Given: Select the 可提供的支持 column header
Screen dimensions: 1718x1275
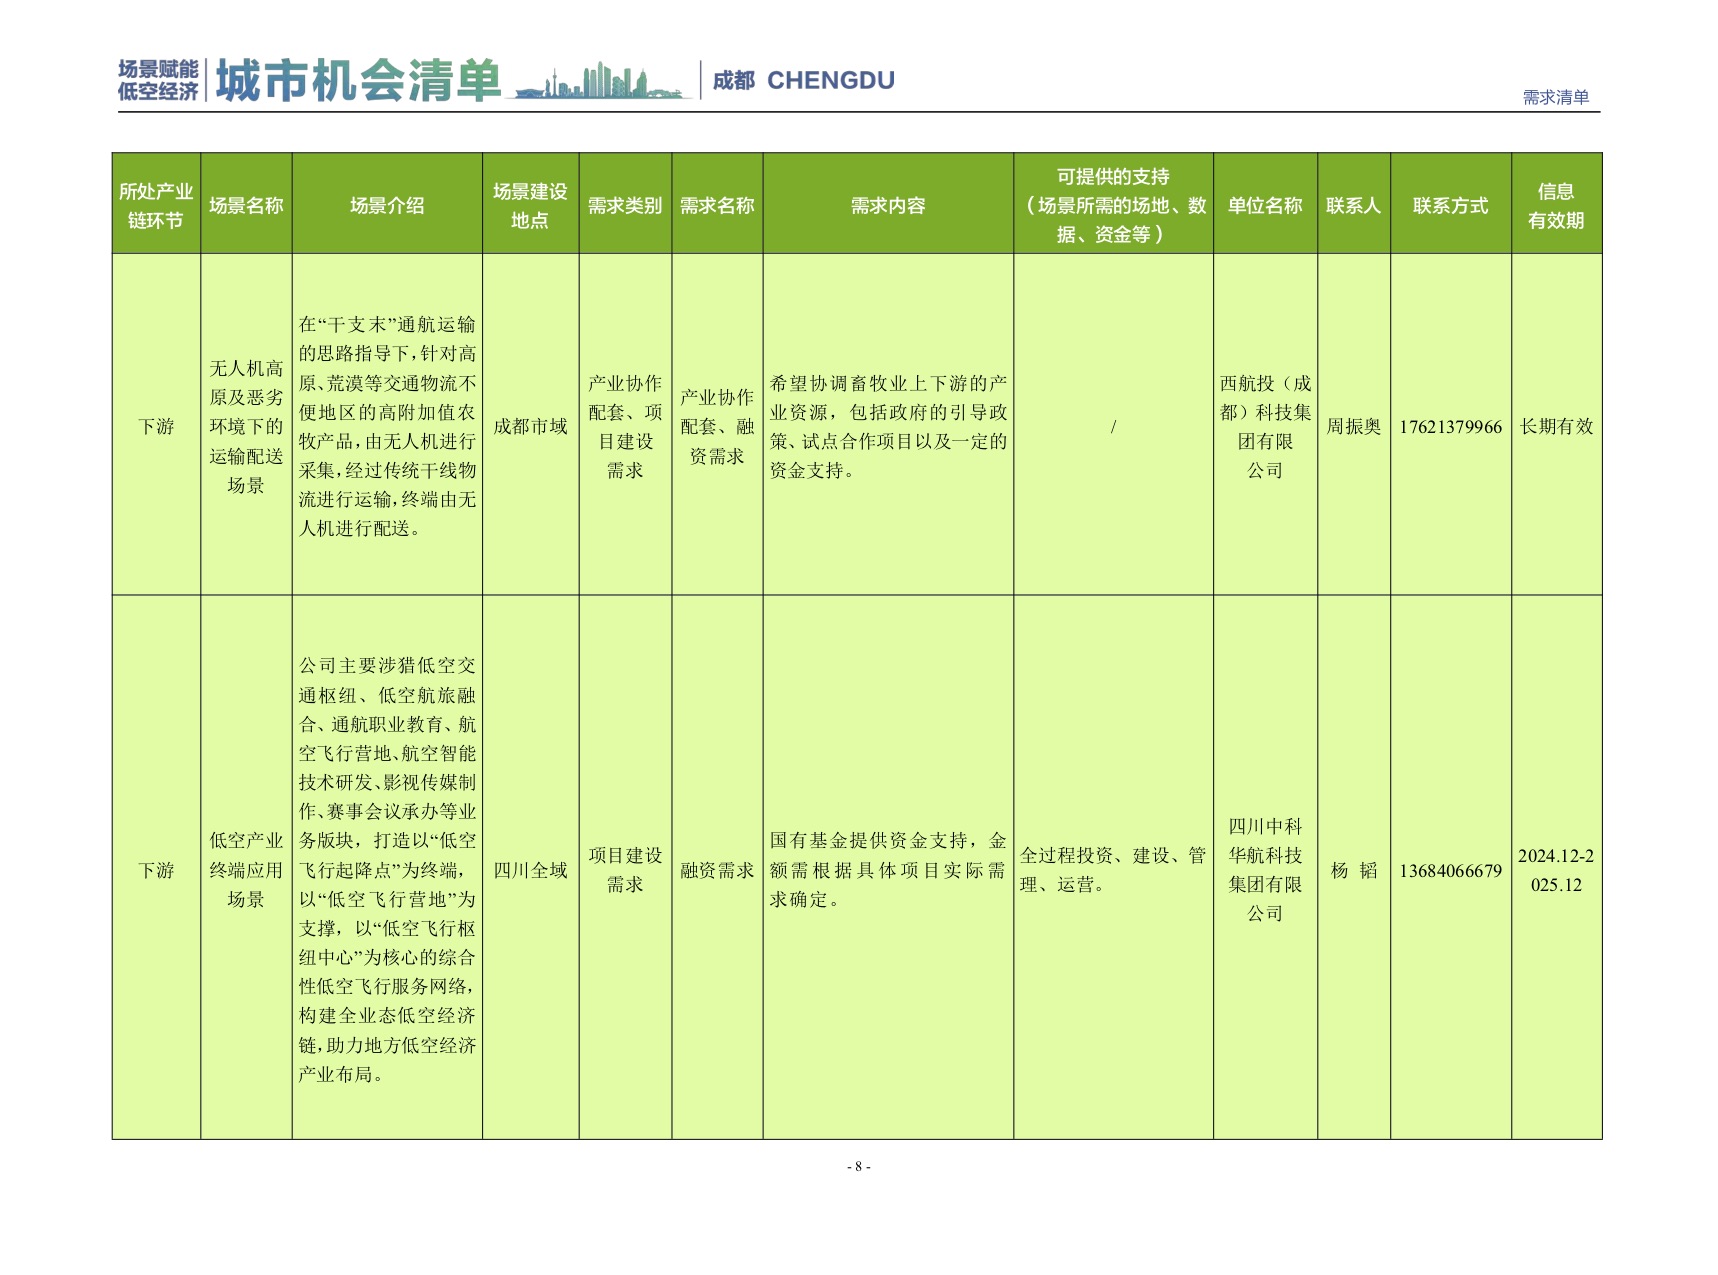Looking at the screenshot, I should (x=1113, y=205).
